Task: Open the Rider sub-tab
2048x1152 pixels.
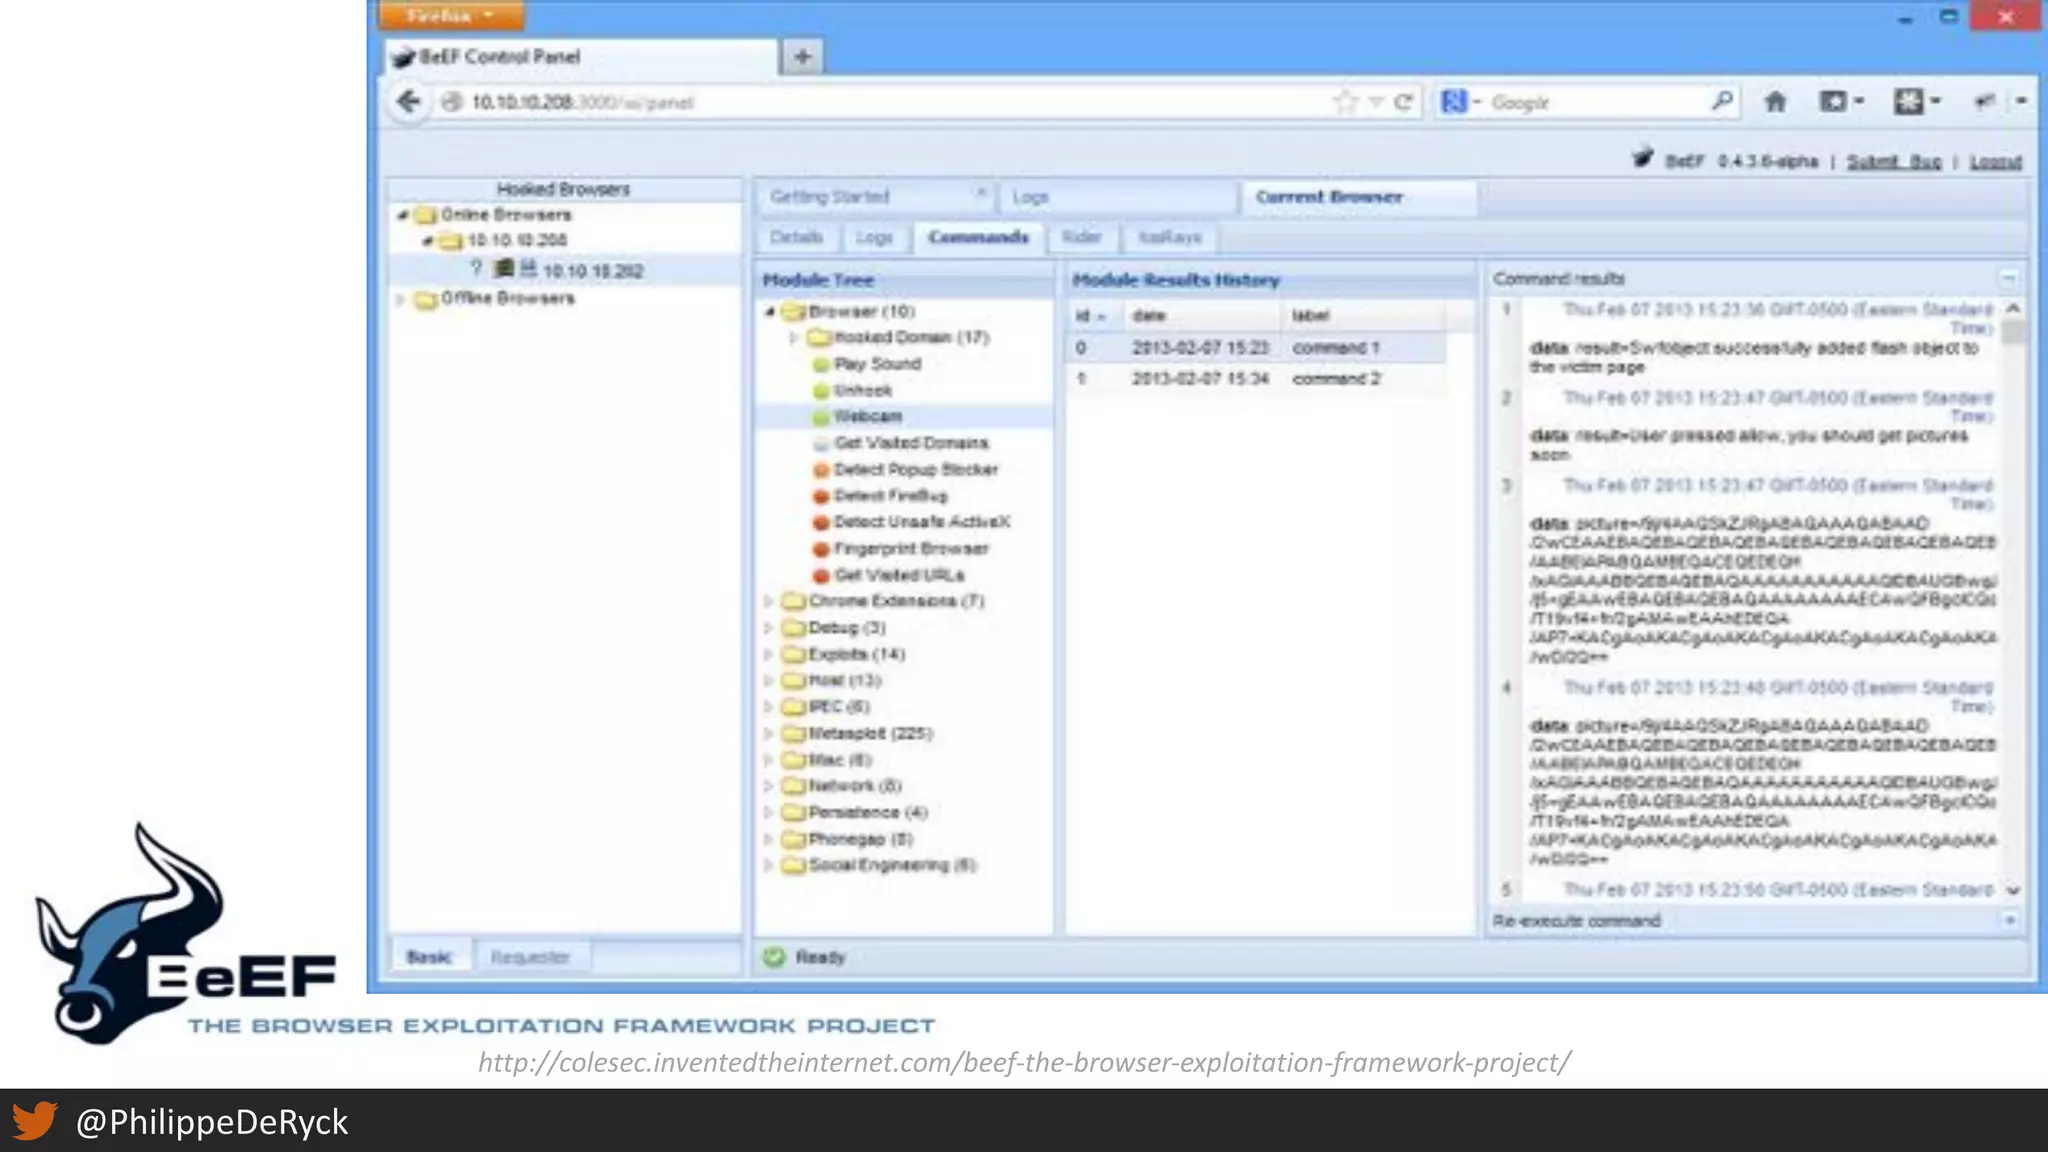Action: [x=1081, y=237]
